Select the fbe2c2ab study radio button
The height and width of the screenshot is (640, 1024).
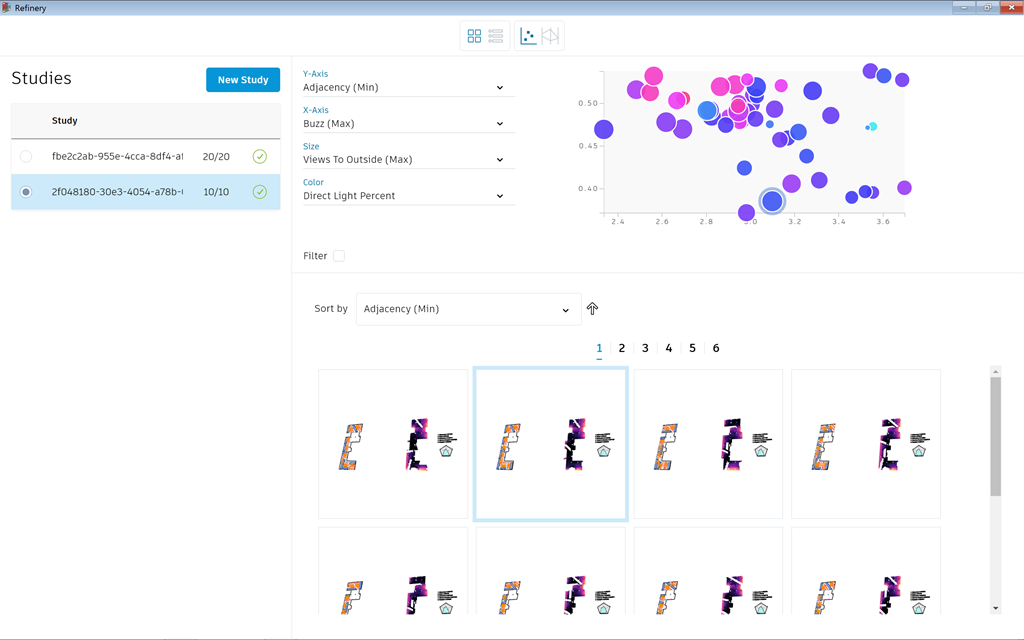point(26,156)
